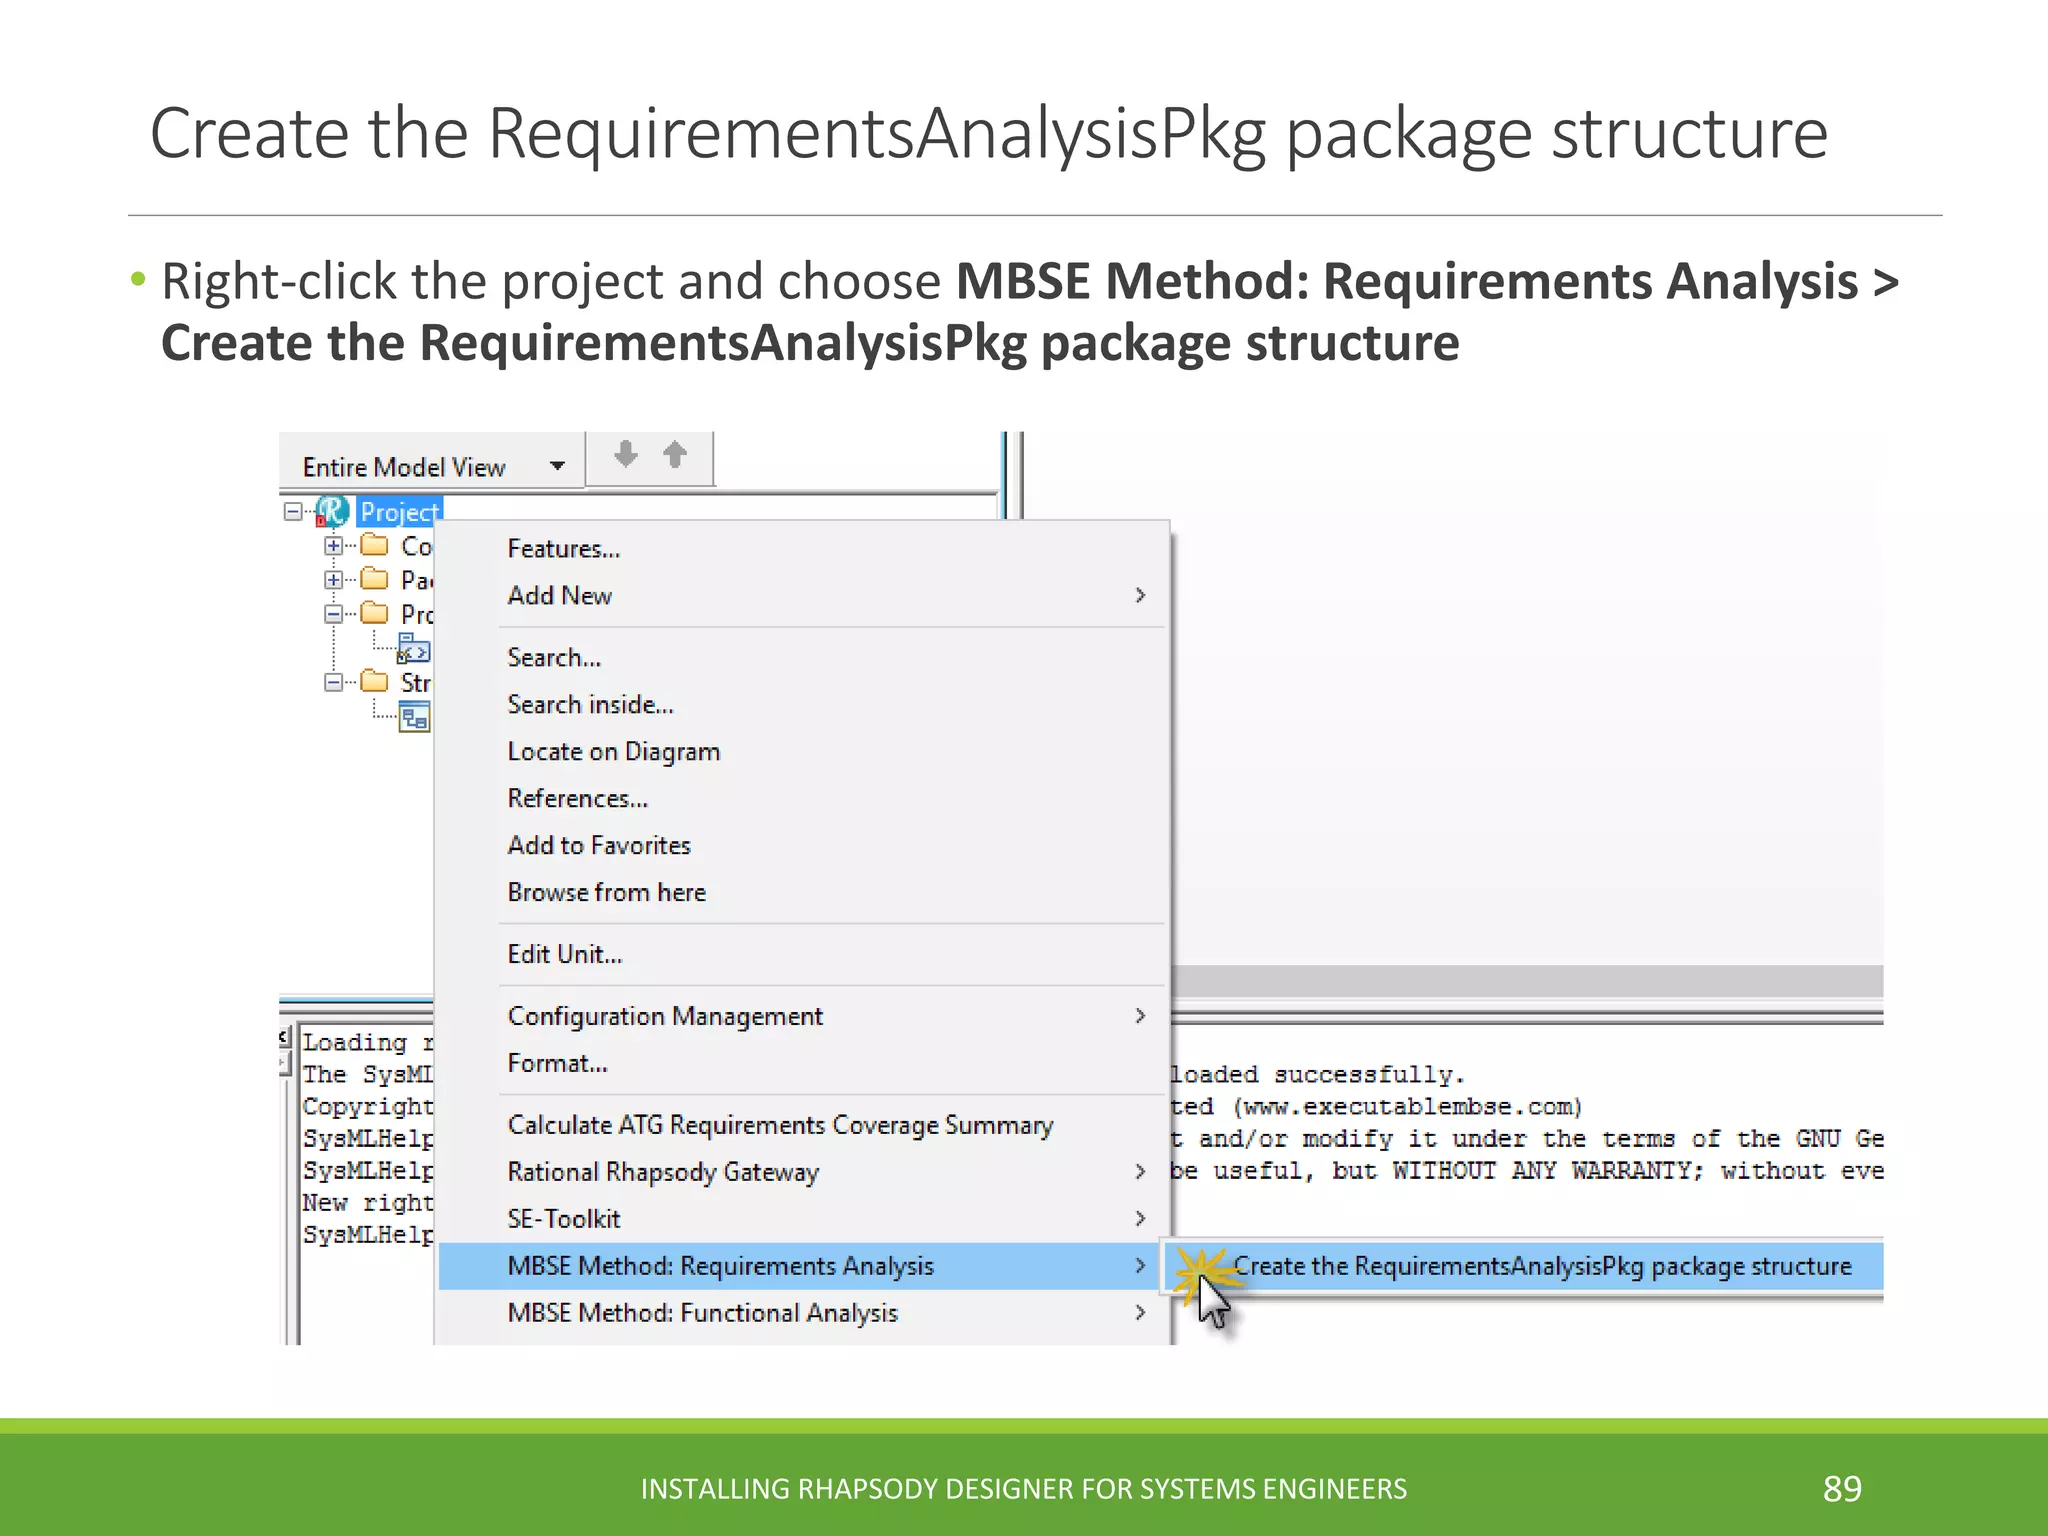The width and height of the screenshot is (2048, 1536).
Task: Click the folder icon next to Pa
Action: [375, 579]
